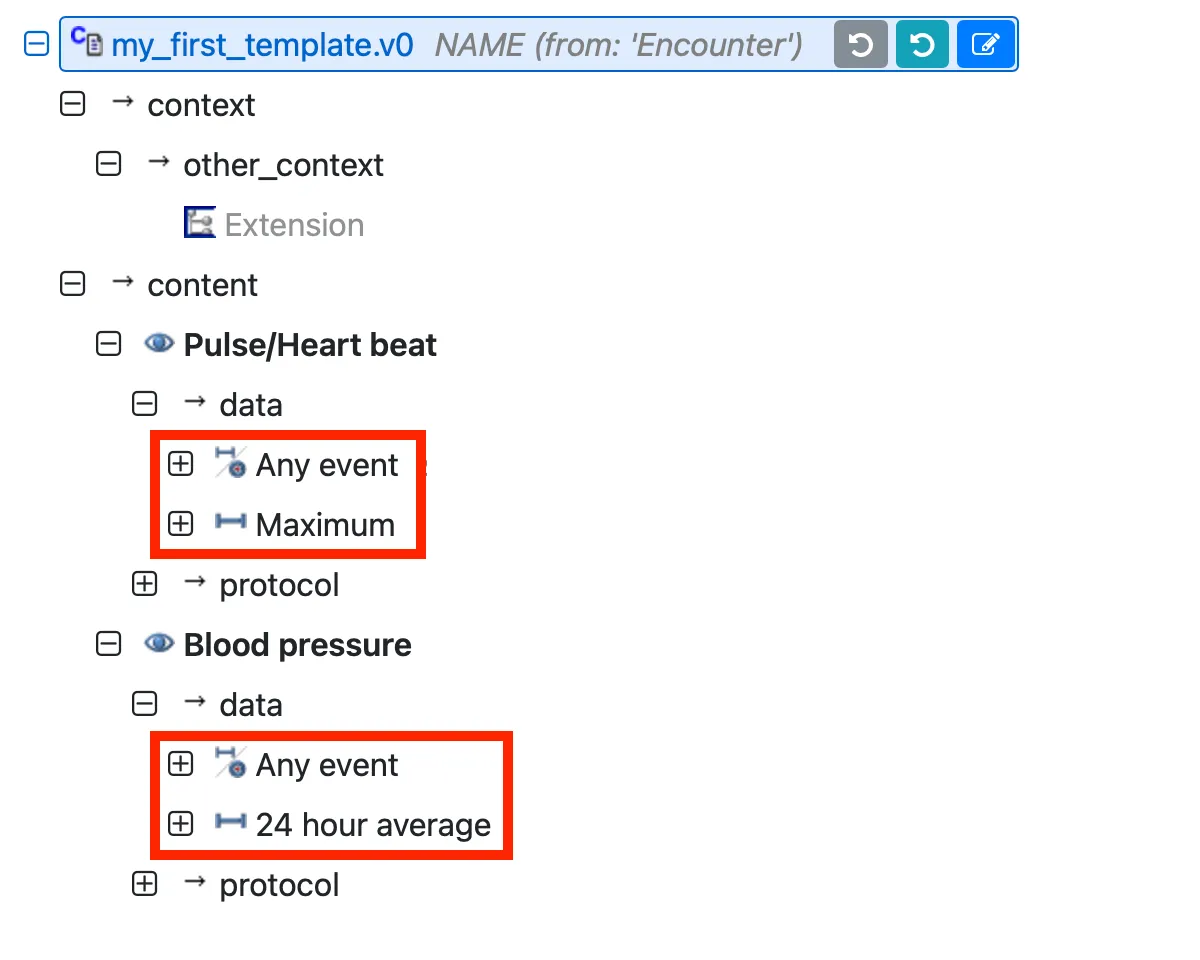Viewport: 1200px width, 960px height.
Task: Expand the Maximum node
Action: [x=180, y=524]
